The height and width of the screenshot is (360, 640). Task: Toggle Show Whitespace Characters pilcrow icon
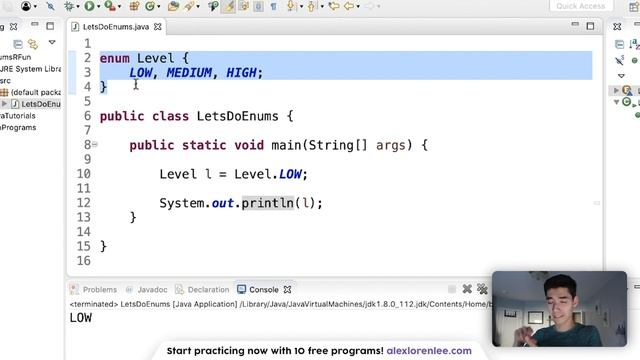point(273,6)
